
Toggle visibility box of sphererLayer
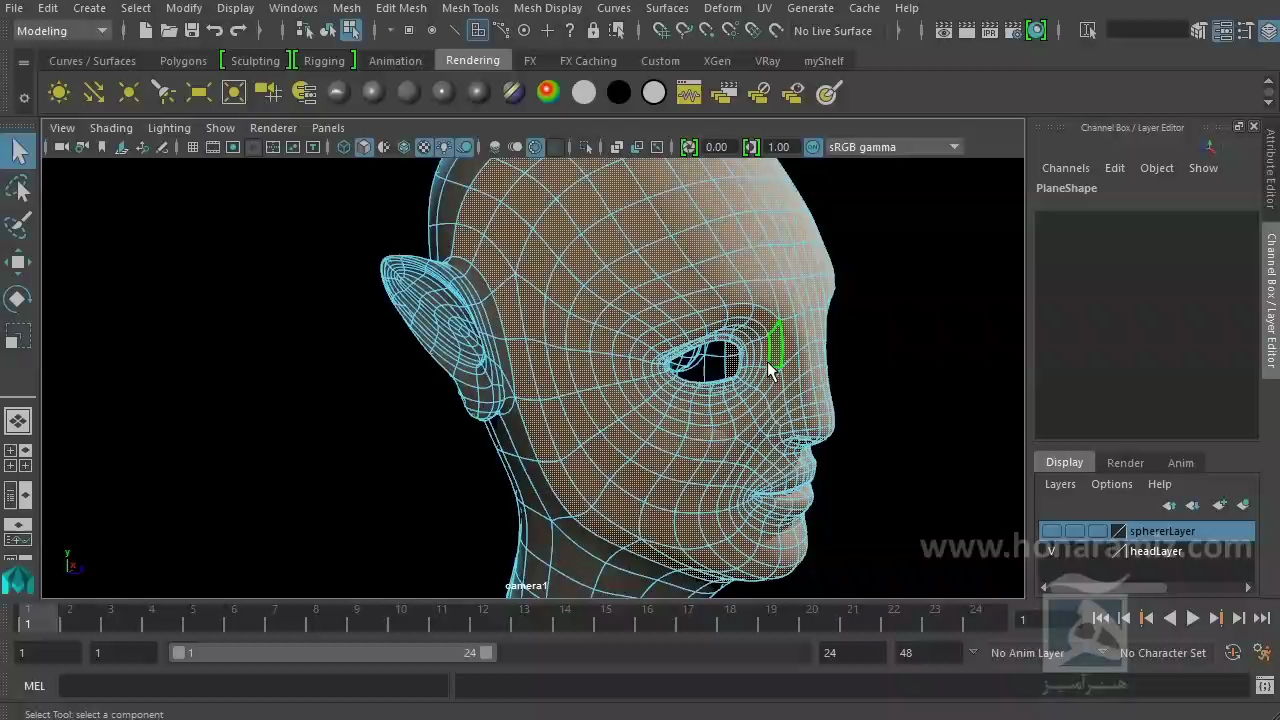coord(1051,531)
